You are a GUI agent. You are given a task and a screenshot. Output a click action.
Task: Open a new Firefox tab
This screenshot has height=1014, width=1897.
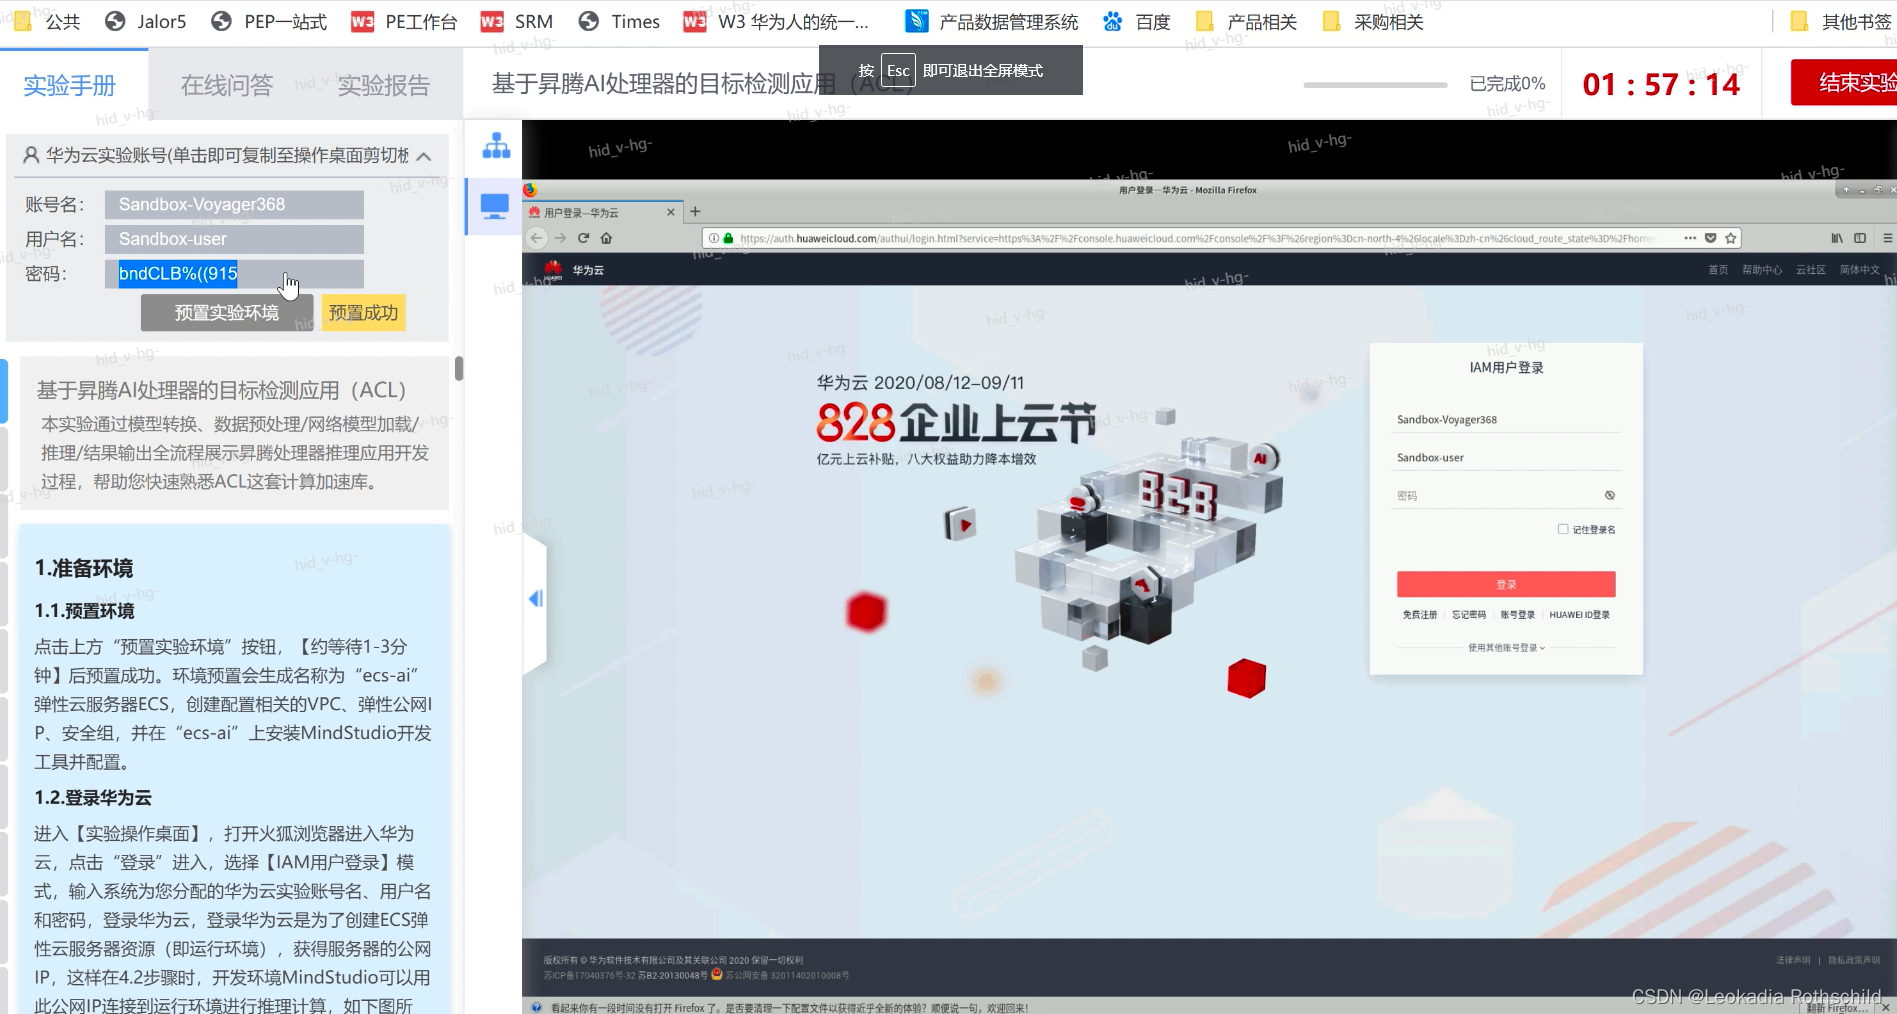click(695, 211)
